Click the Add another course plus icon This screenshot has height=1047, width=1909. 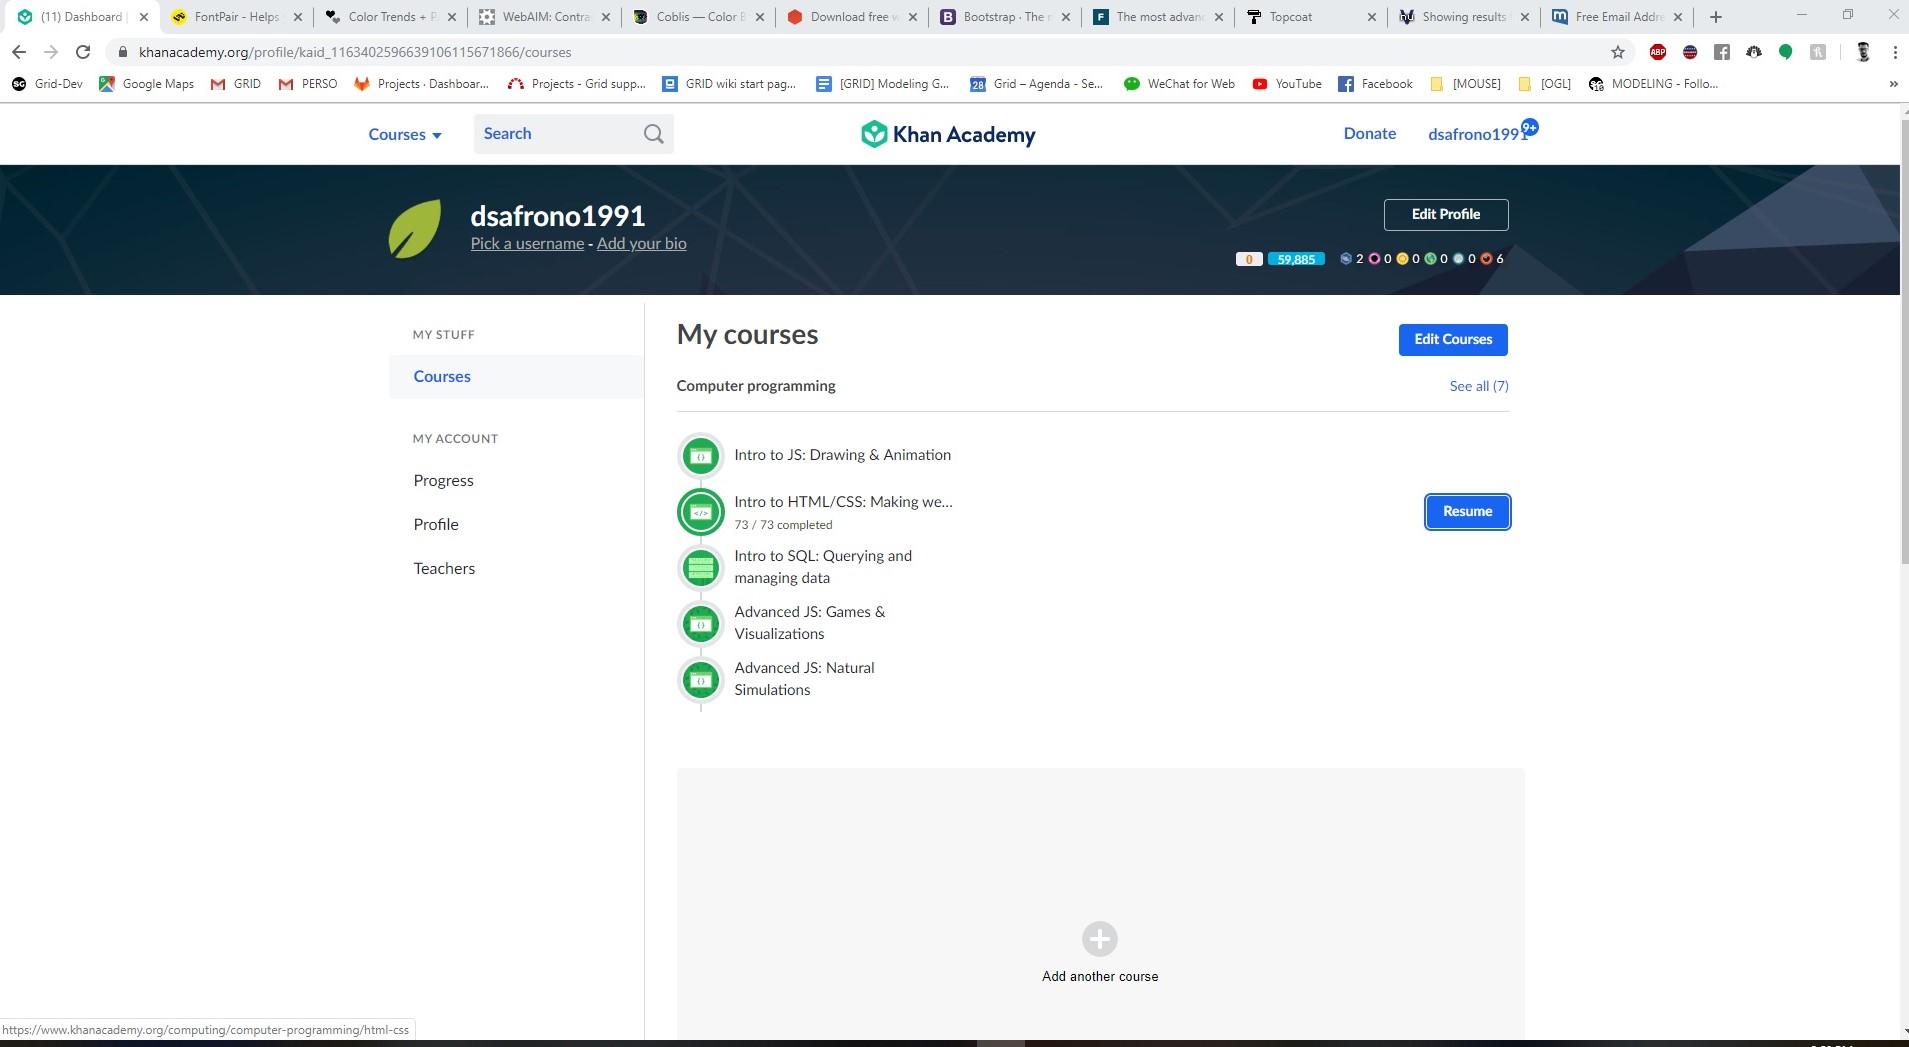[x=1100, y=939]
